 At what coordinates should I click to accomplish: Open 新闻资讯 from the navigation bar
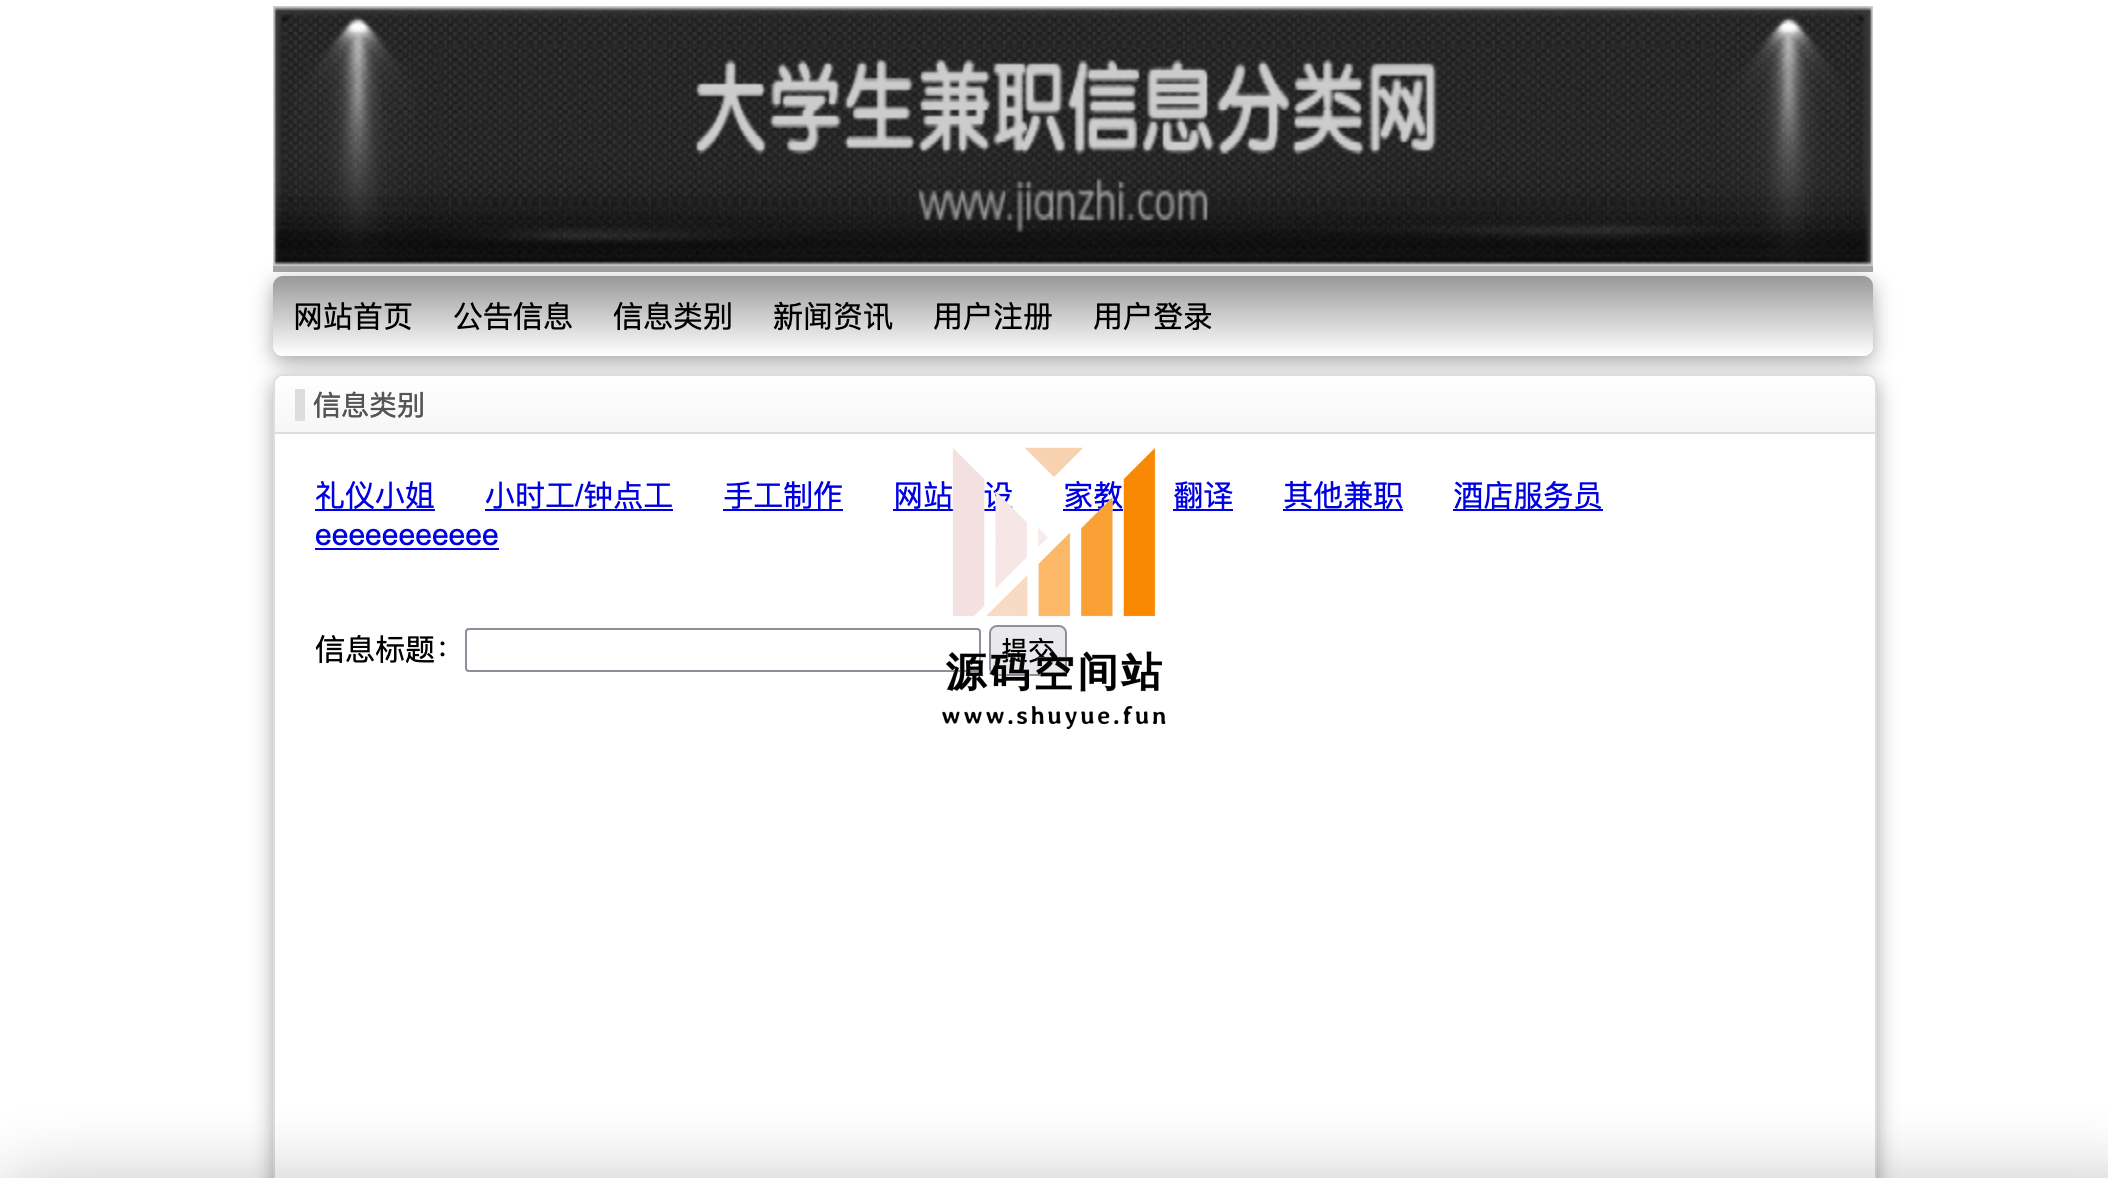pos(833,317)
